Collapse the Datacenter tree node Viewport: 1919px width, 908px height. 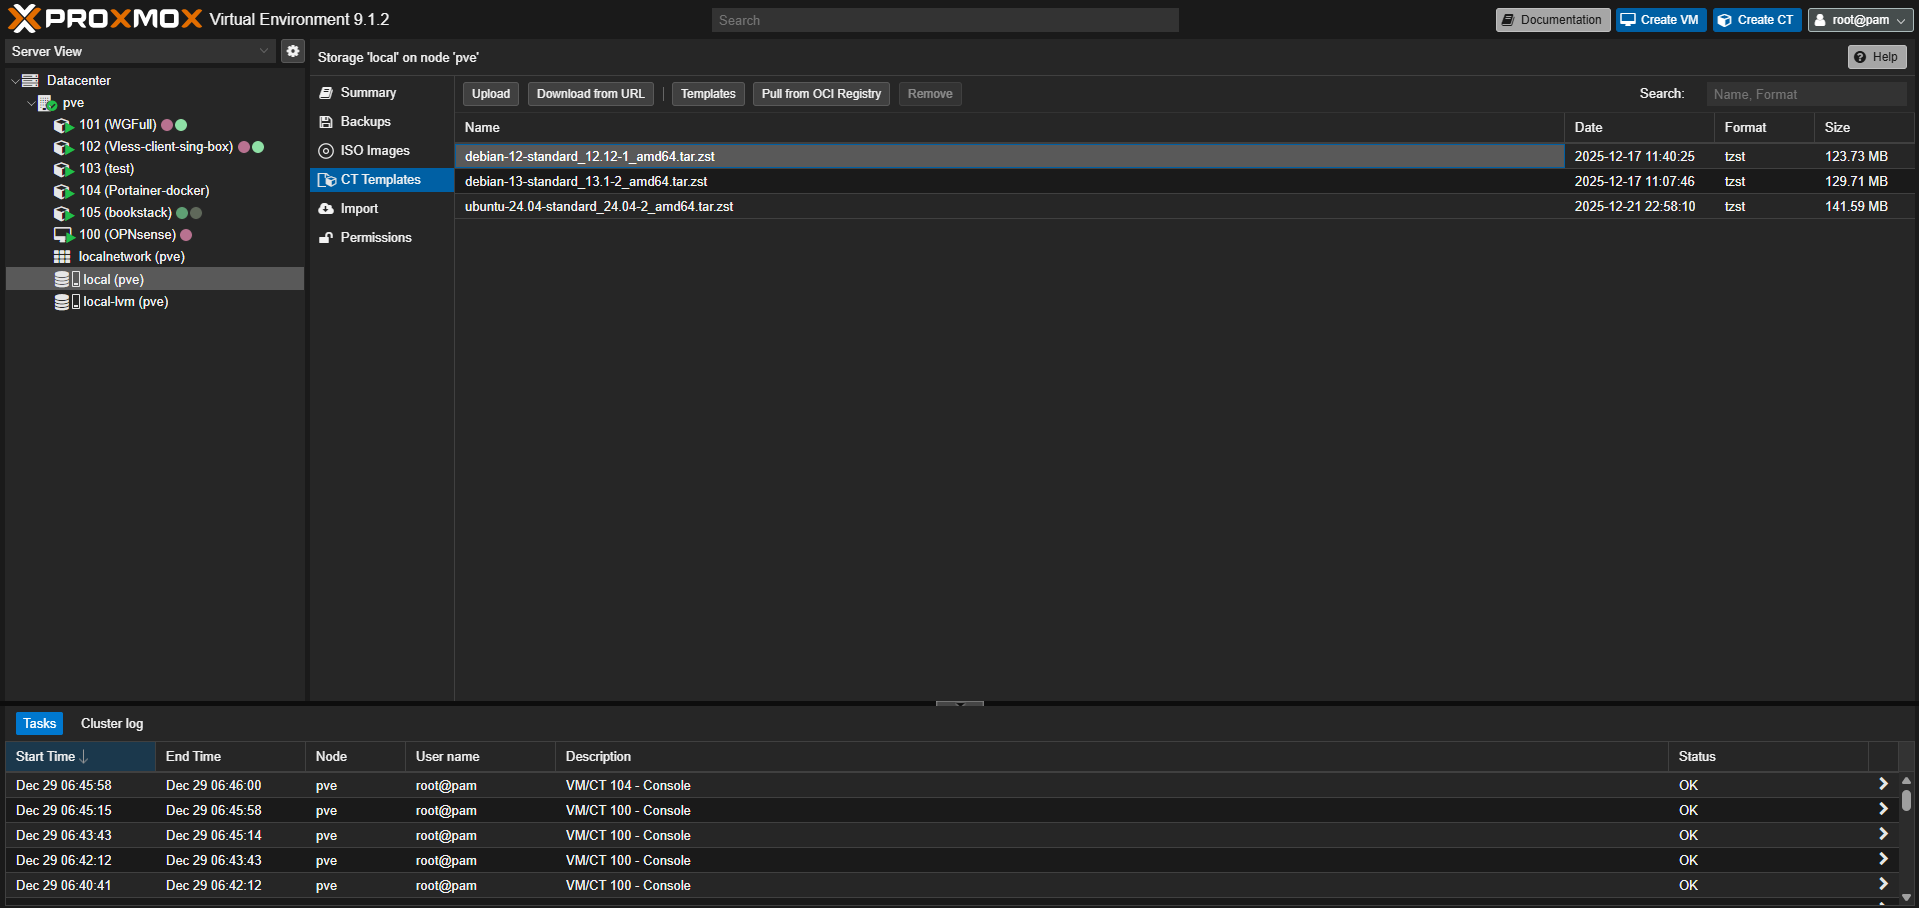[15, 81]
